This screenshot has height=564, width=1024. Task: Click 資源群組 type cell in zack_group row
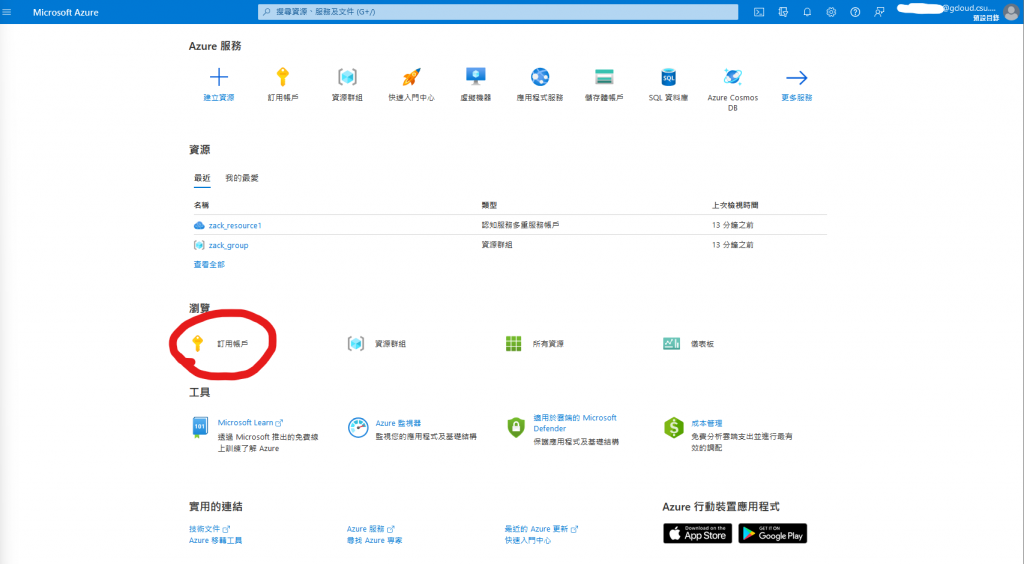coord(497,245)
